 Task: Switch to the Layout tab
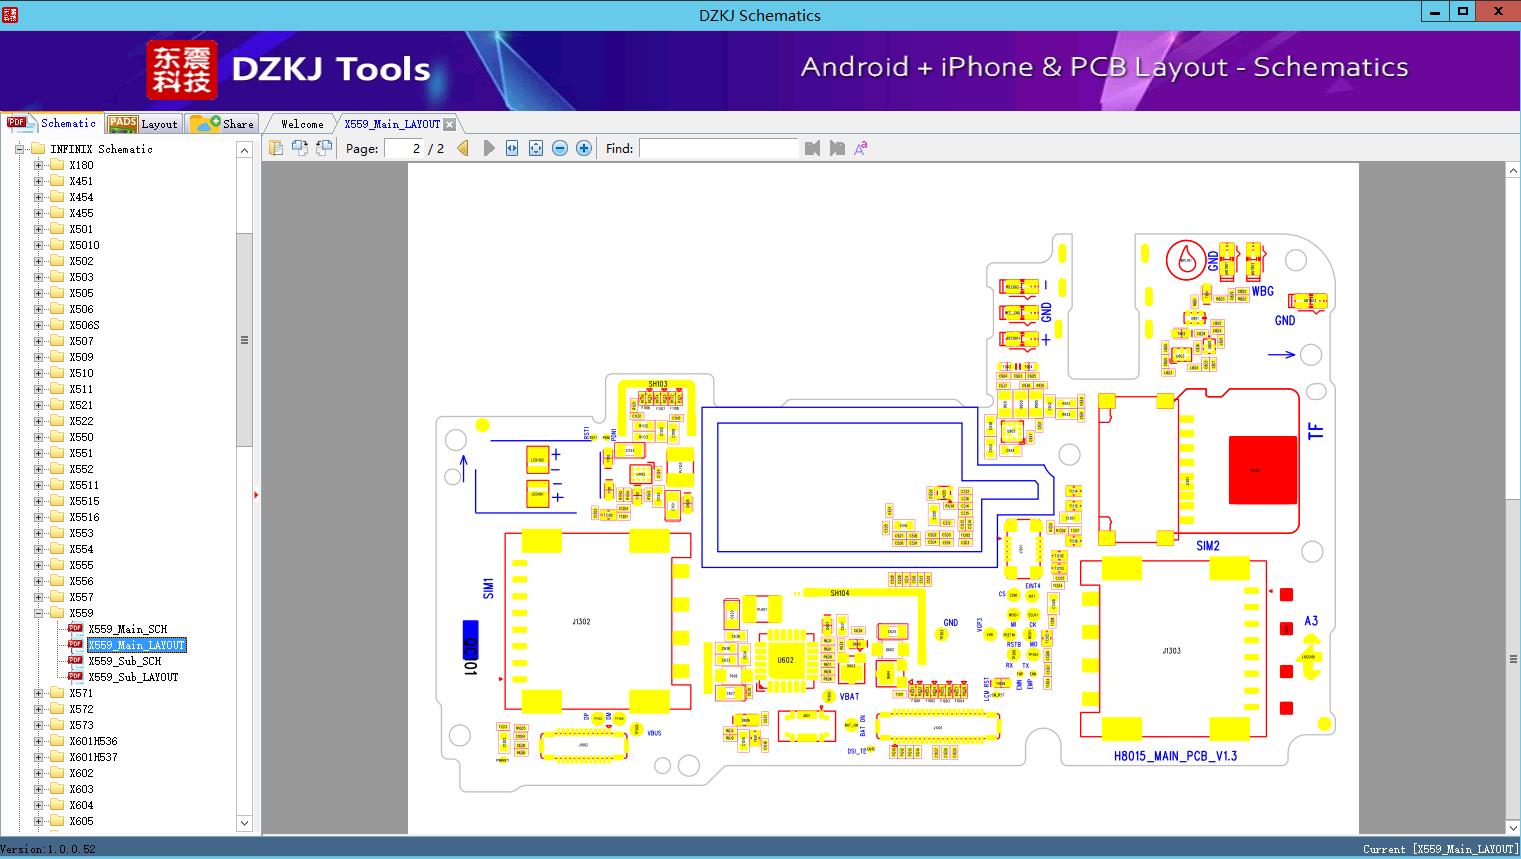point(143,123)
